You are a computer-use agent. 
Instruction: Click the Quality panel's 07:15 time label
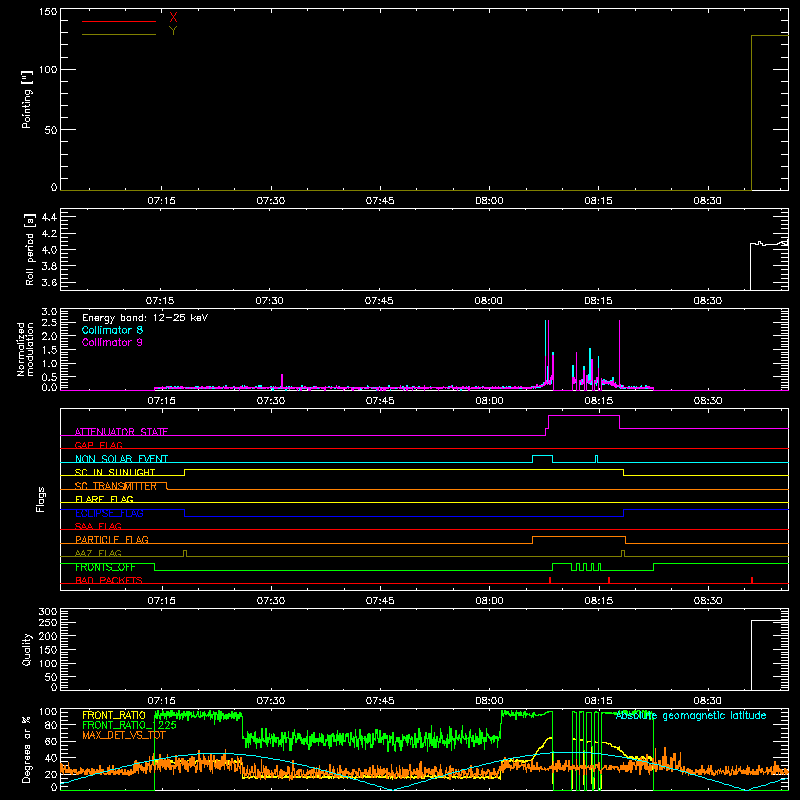pyautogui.click(x=161, y=701)
